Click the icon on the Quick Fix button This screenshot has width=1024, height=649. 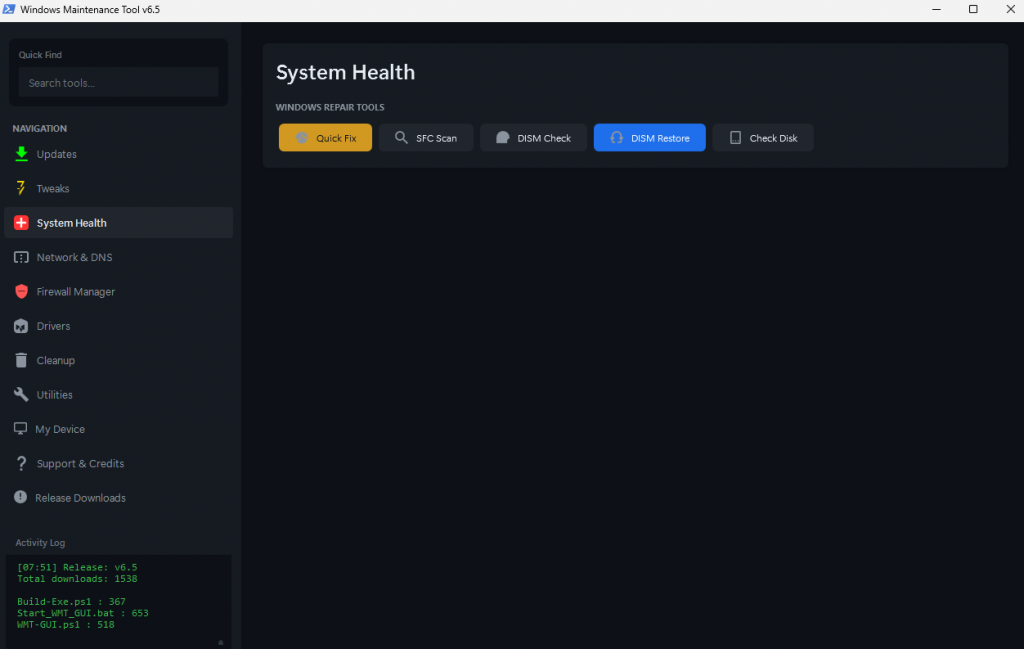(x=302, y=138)
